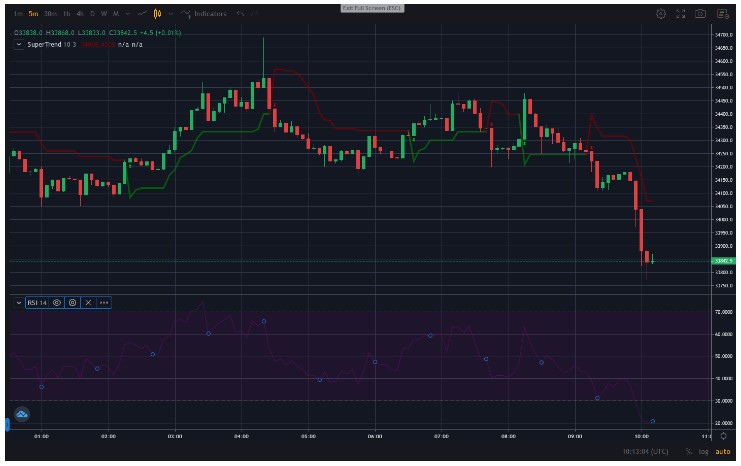
Task: Open RSI more options menu
Action: click(104, 302)
